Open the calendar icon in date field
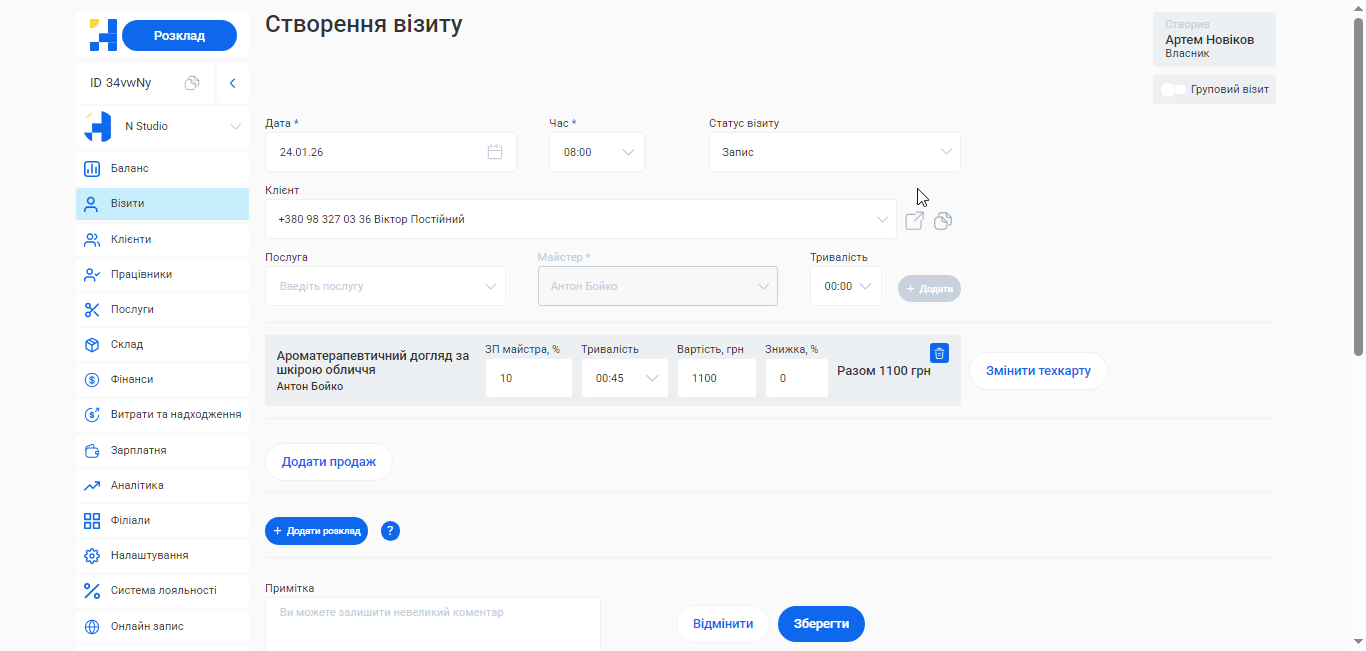This screenshot has height=651, width=1366. click(x=495, y=152)
